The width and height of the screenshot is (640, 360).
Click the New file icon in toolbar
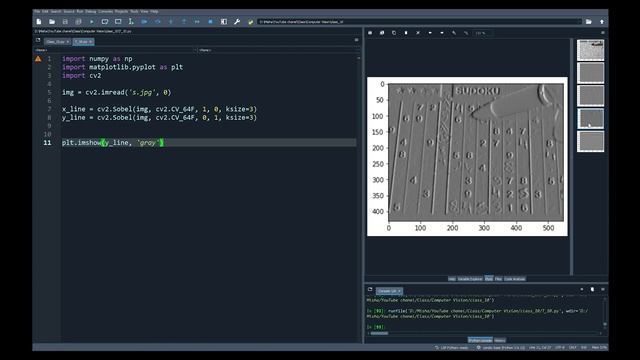coord(39,22)
